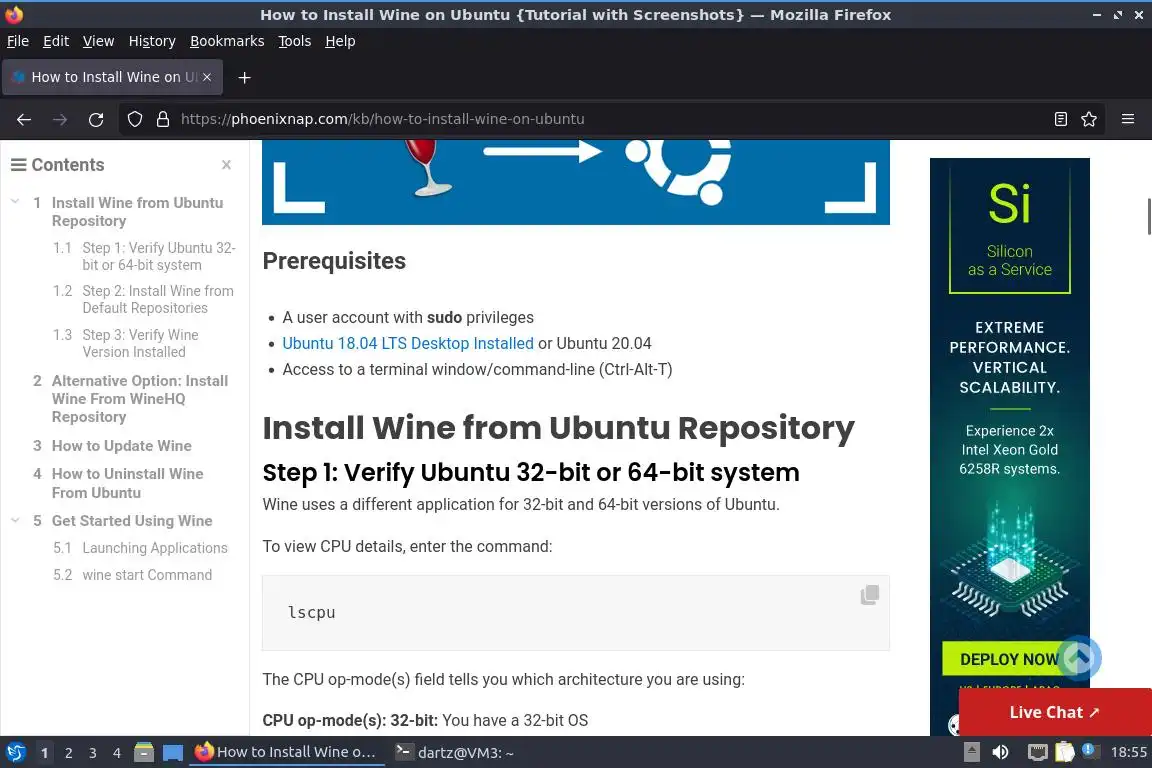1152x768 pixels.
Task: Open the Edit menu
Action: pos(56,41)
